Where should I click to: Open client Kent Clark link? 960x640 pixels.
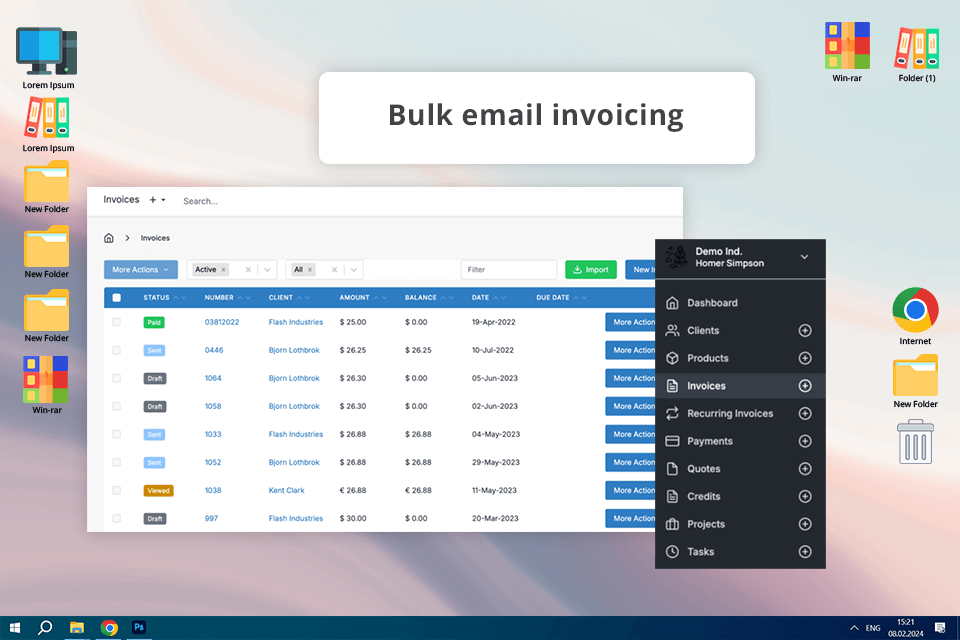286,491
